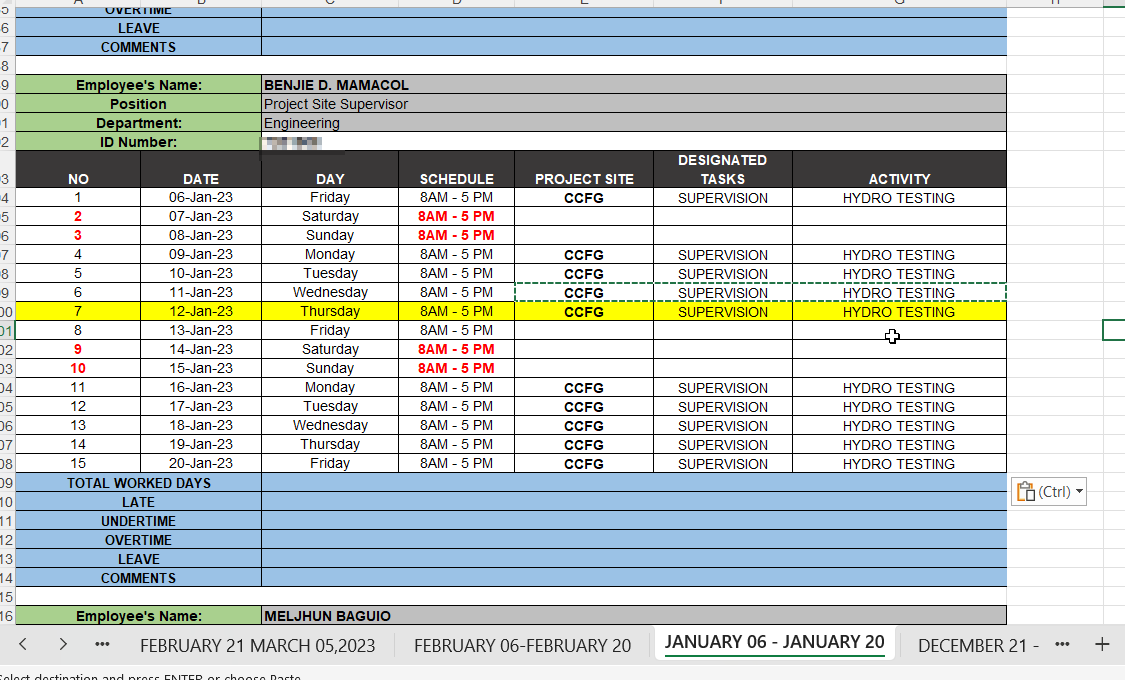Select the Employee's Name label for BENJIE
The image size is (1125, 680).
(138, 85)
